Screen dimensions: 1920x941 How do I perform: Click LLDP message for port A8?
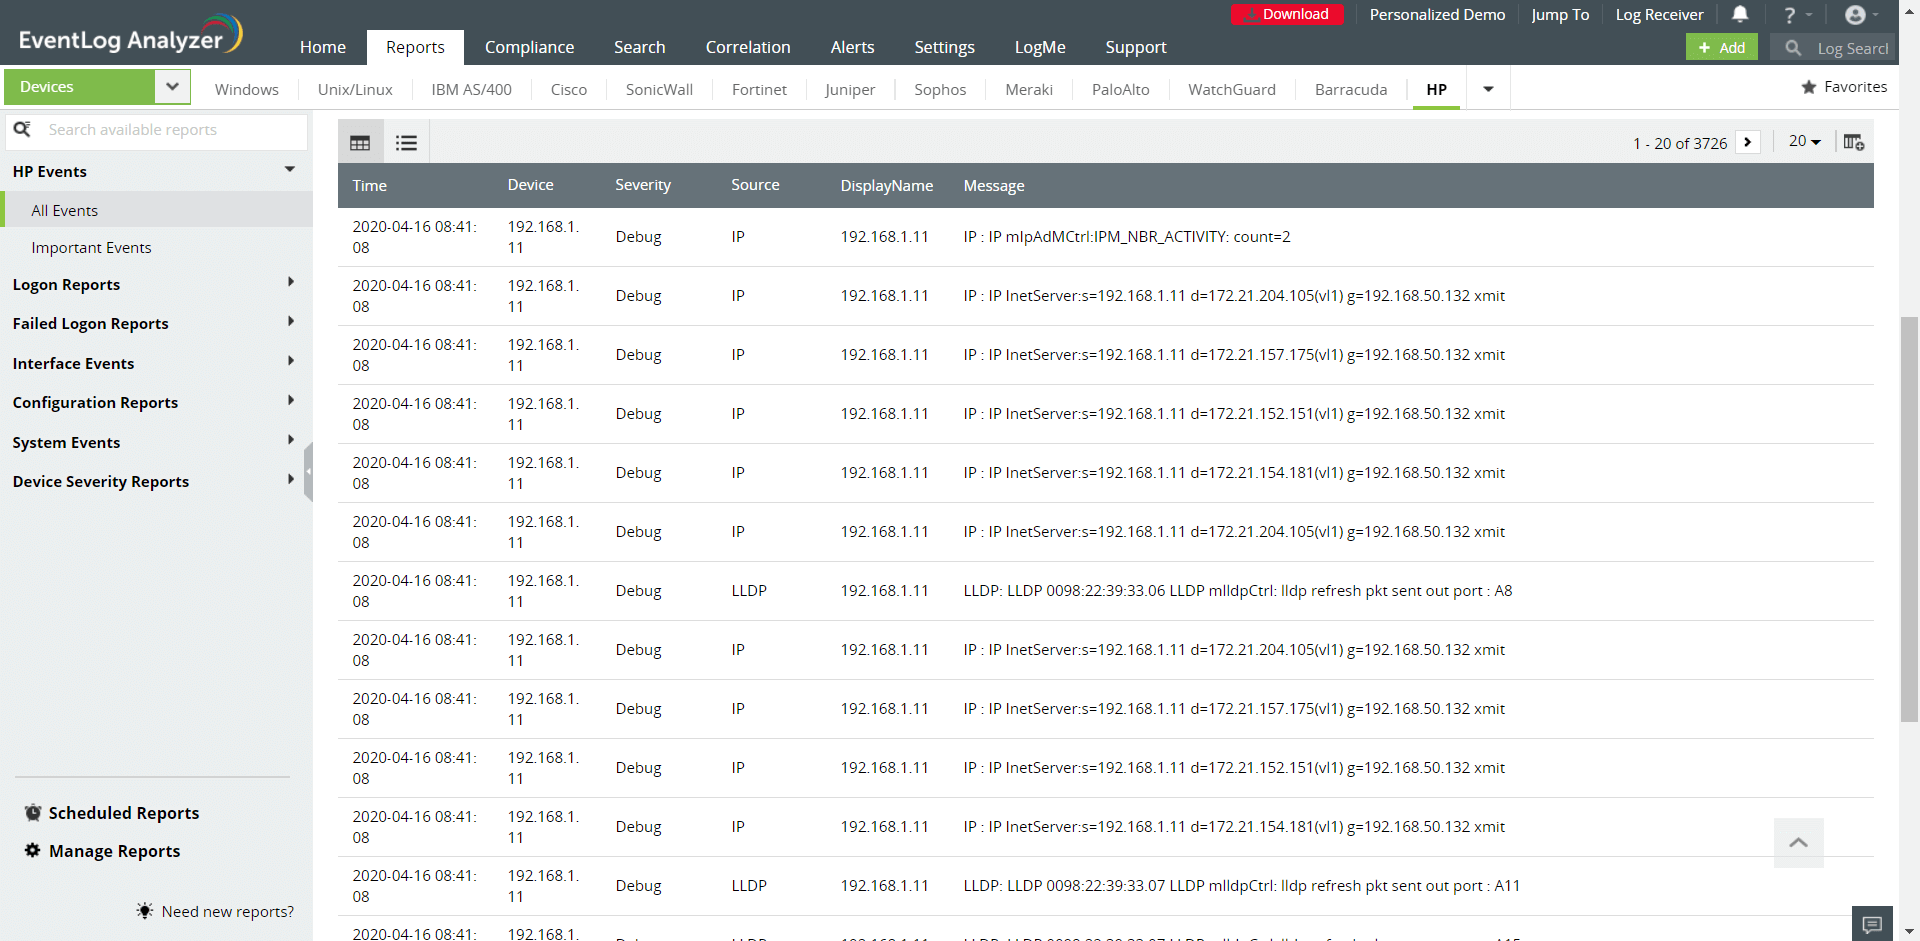tap(1238, 591)
